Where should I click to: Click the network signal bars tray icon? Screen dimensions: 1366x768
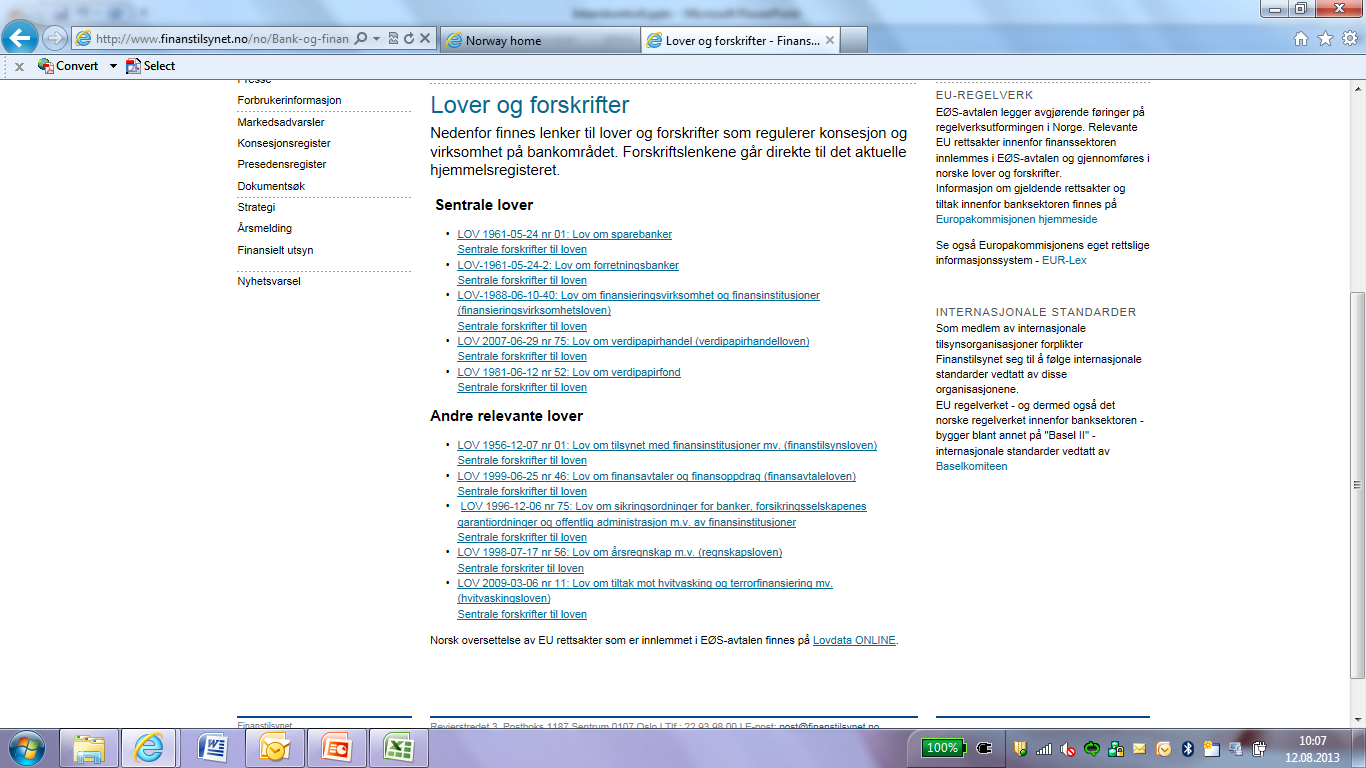click(1044, 748)
